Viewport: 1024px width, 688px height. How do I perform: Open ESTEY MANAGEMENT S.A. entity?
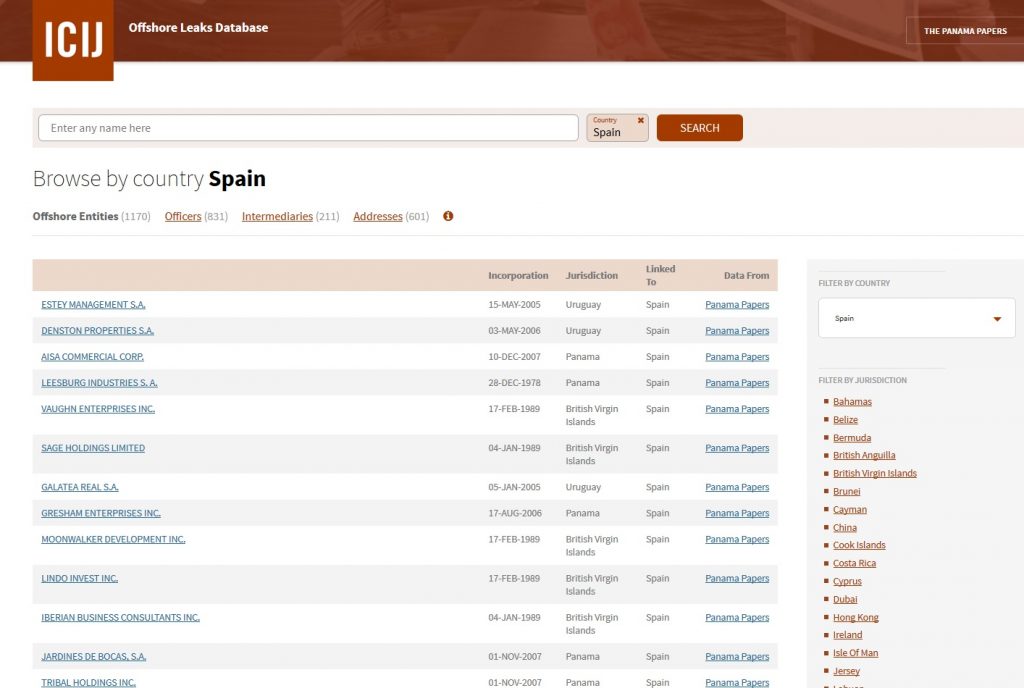(93, 304)
